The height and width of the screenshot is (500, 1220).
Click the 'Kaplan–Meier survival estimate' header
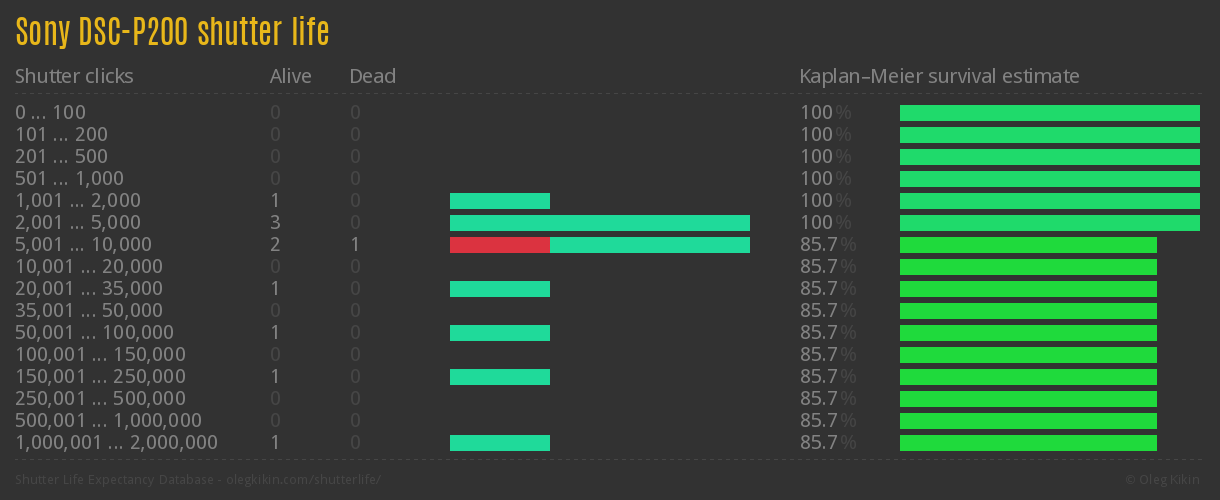(939, 76)
